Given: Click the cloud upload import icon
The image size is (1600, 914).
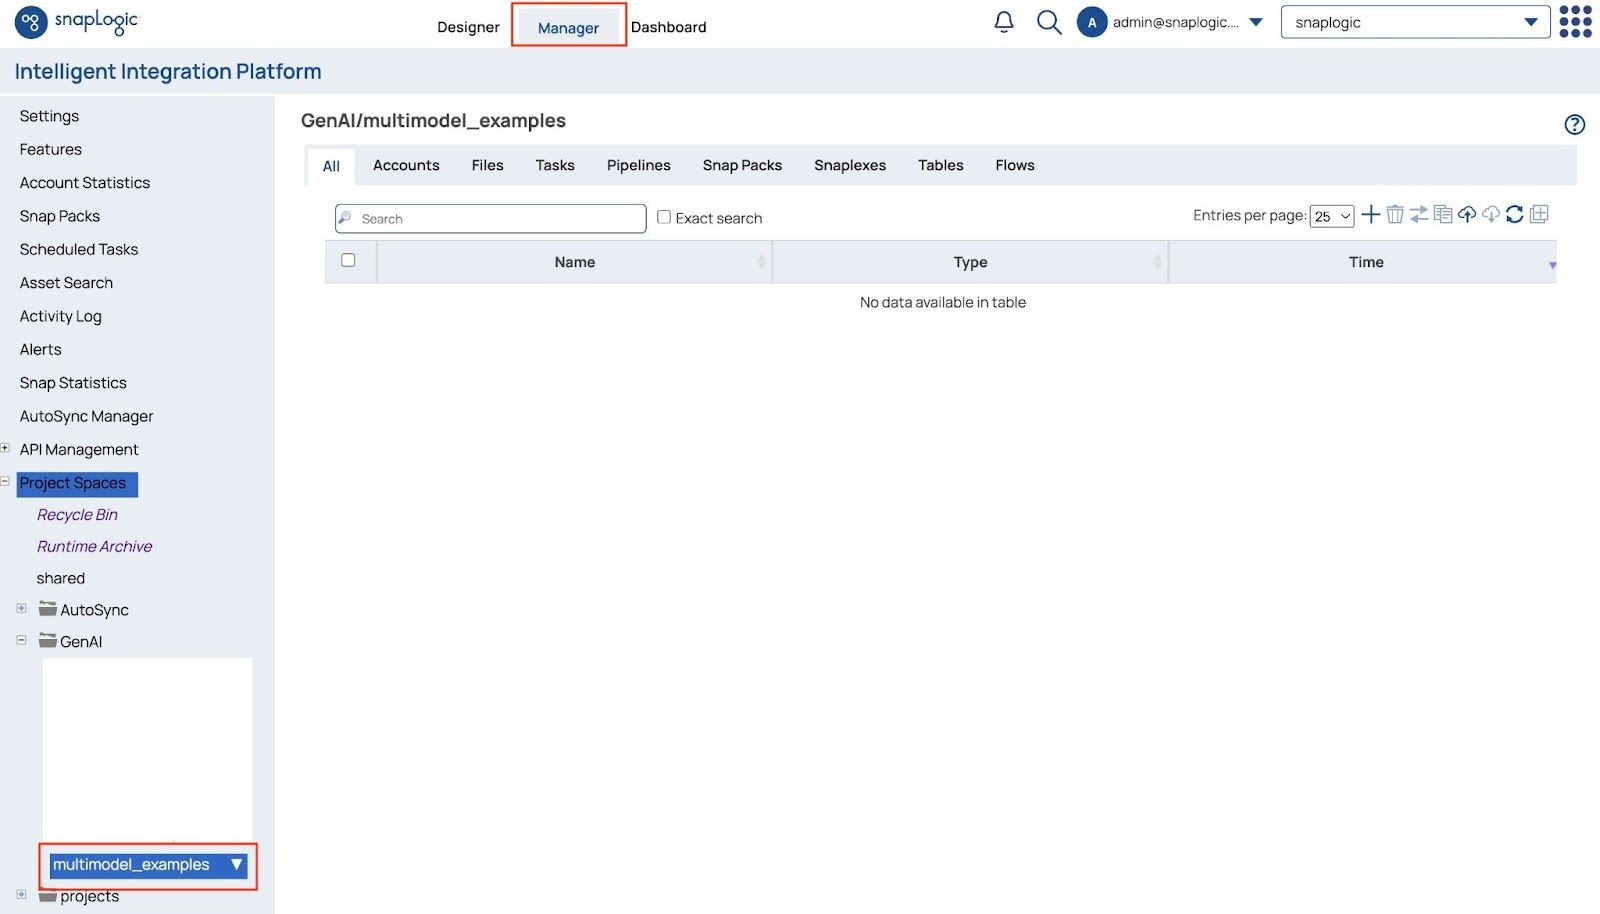Looking at the screenshot, I should 1466,214.
